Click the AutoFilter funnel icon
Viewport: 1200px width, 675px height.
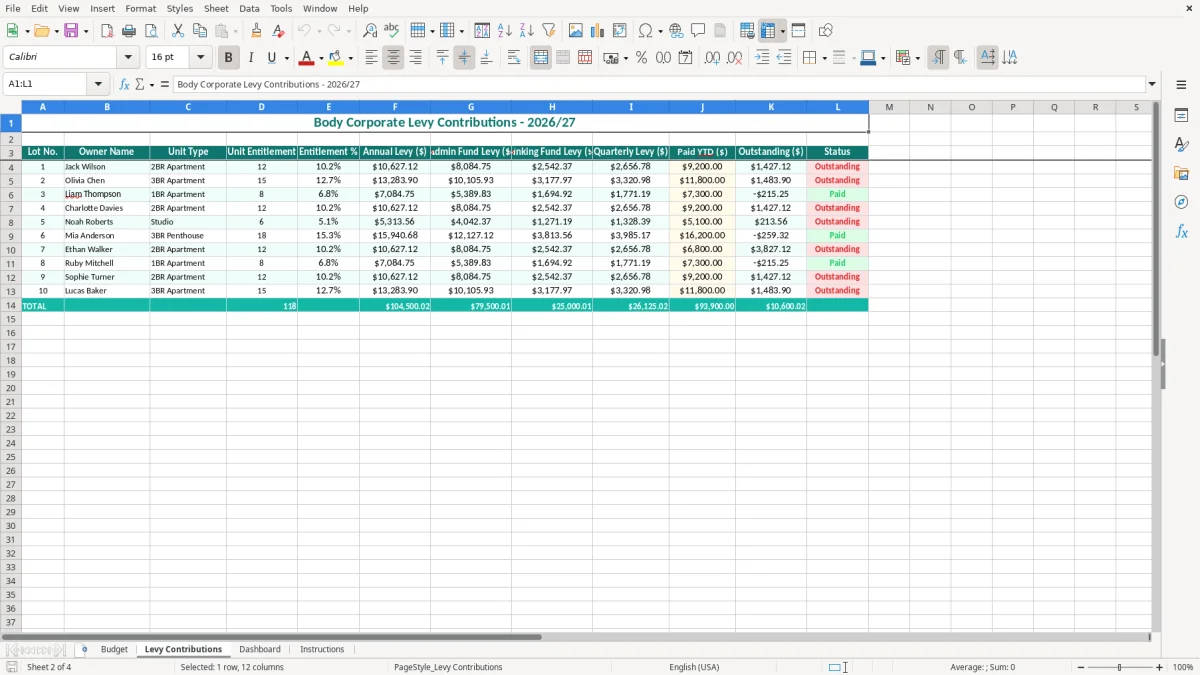coord(549,31)
